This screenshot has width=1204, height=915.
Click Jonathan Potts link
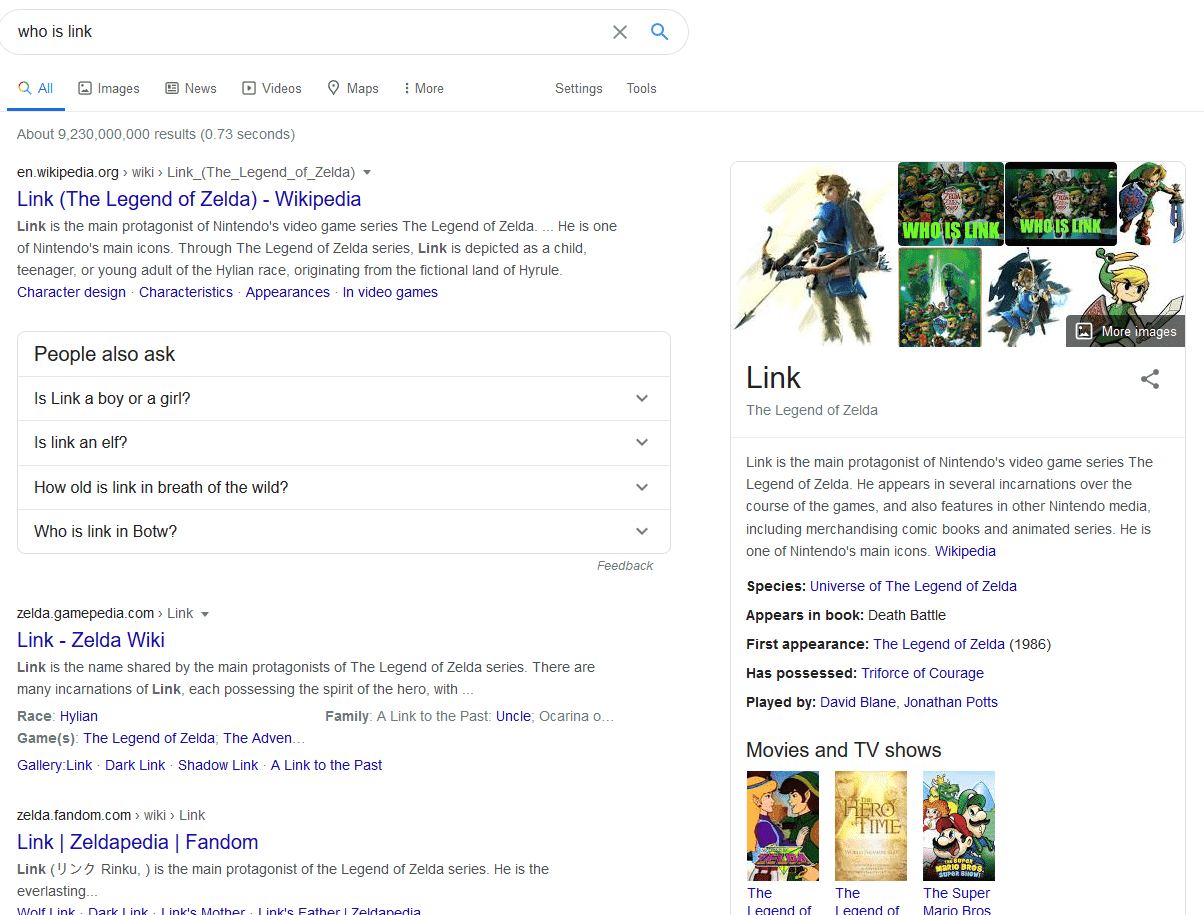[951, 702]
